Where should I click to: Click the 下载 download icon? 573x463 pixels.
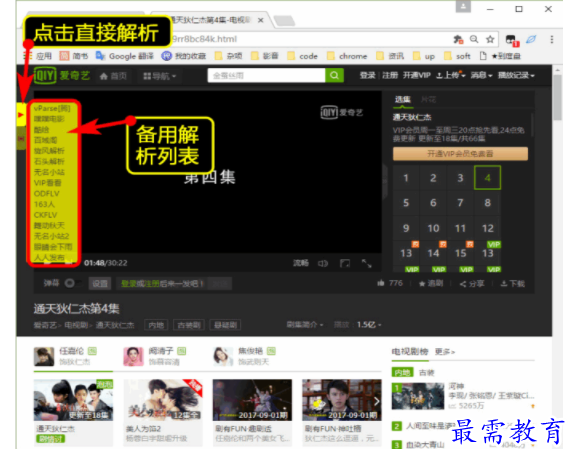point(504,284)
